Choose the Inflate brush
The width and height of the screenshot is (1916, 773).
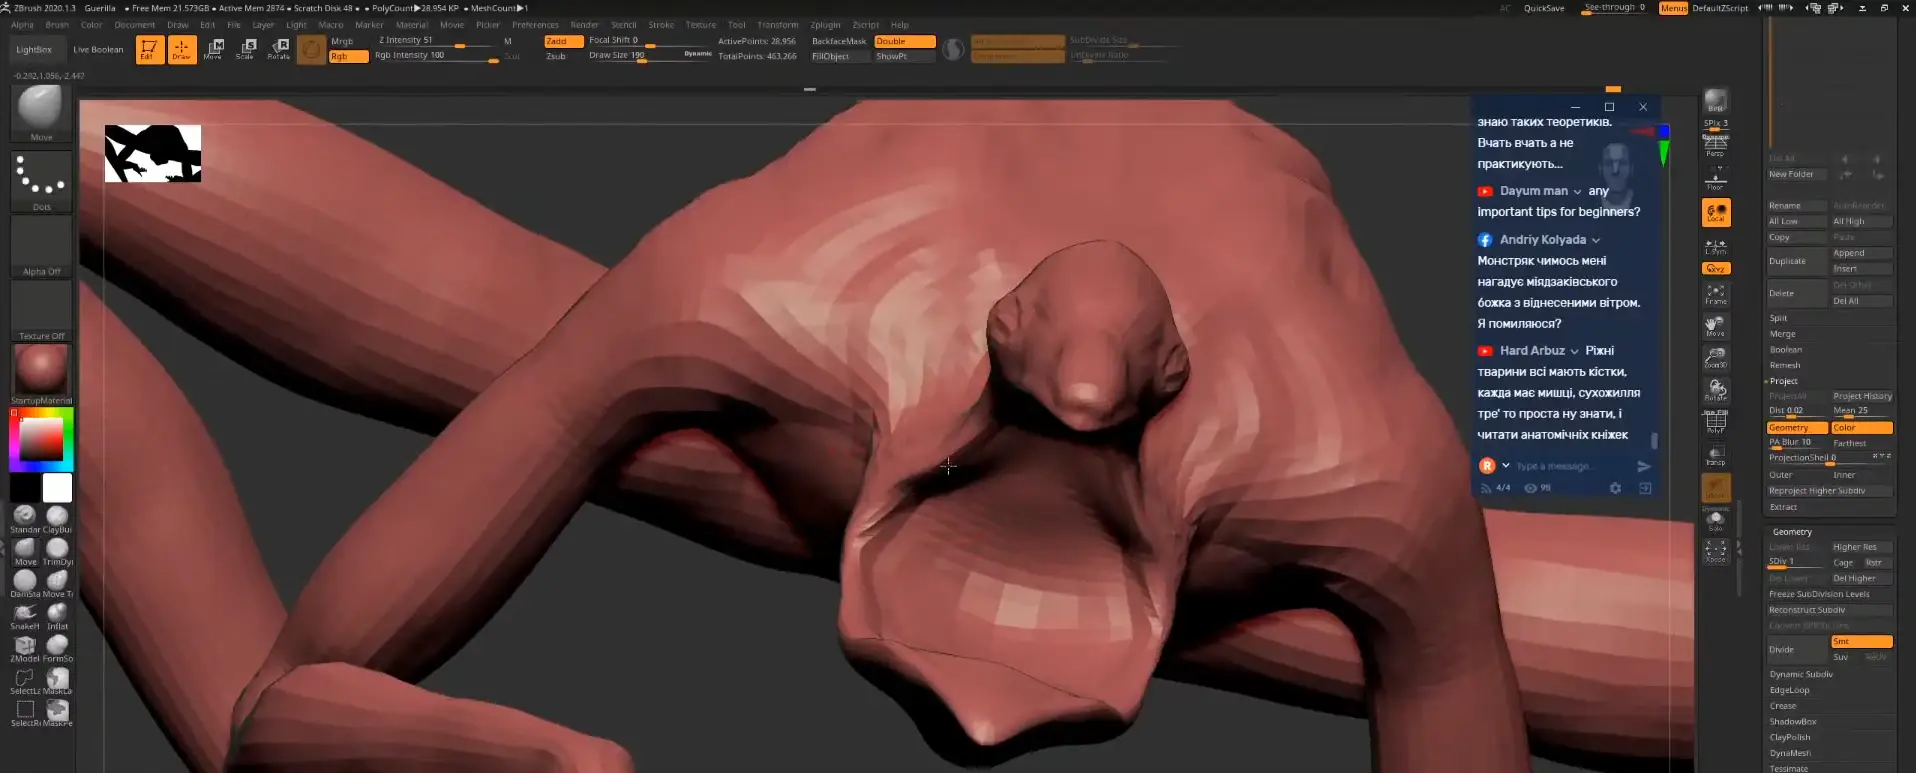coord(57,613)
